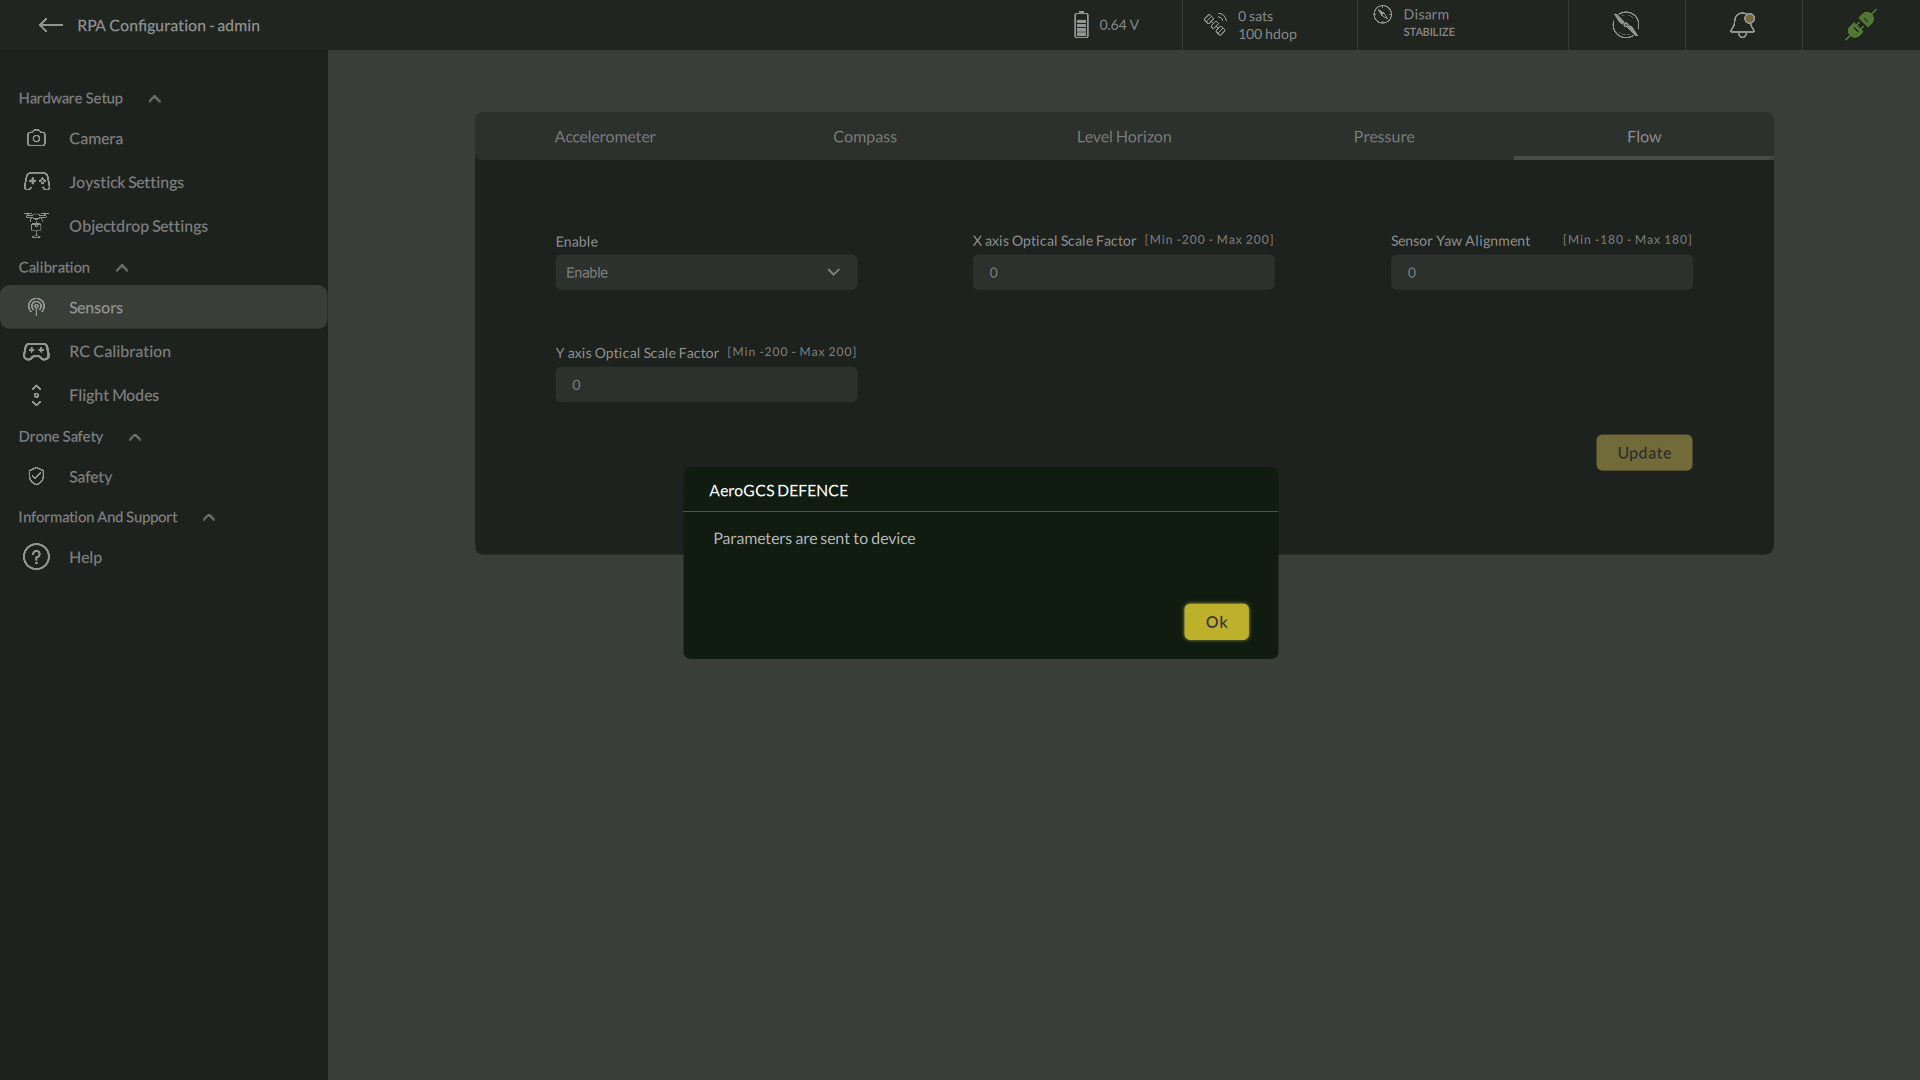Click the Joystick Settings gamepad icon
The image size is (1920, 1080).
click(x=36, y=182)
